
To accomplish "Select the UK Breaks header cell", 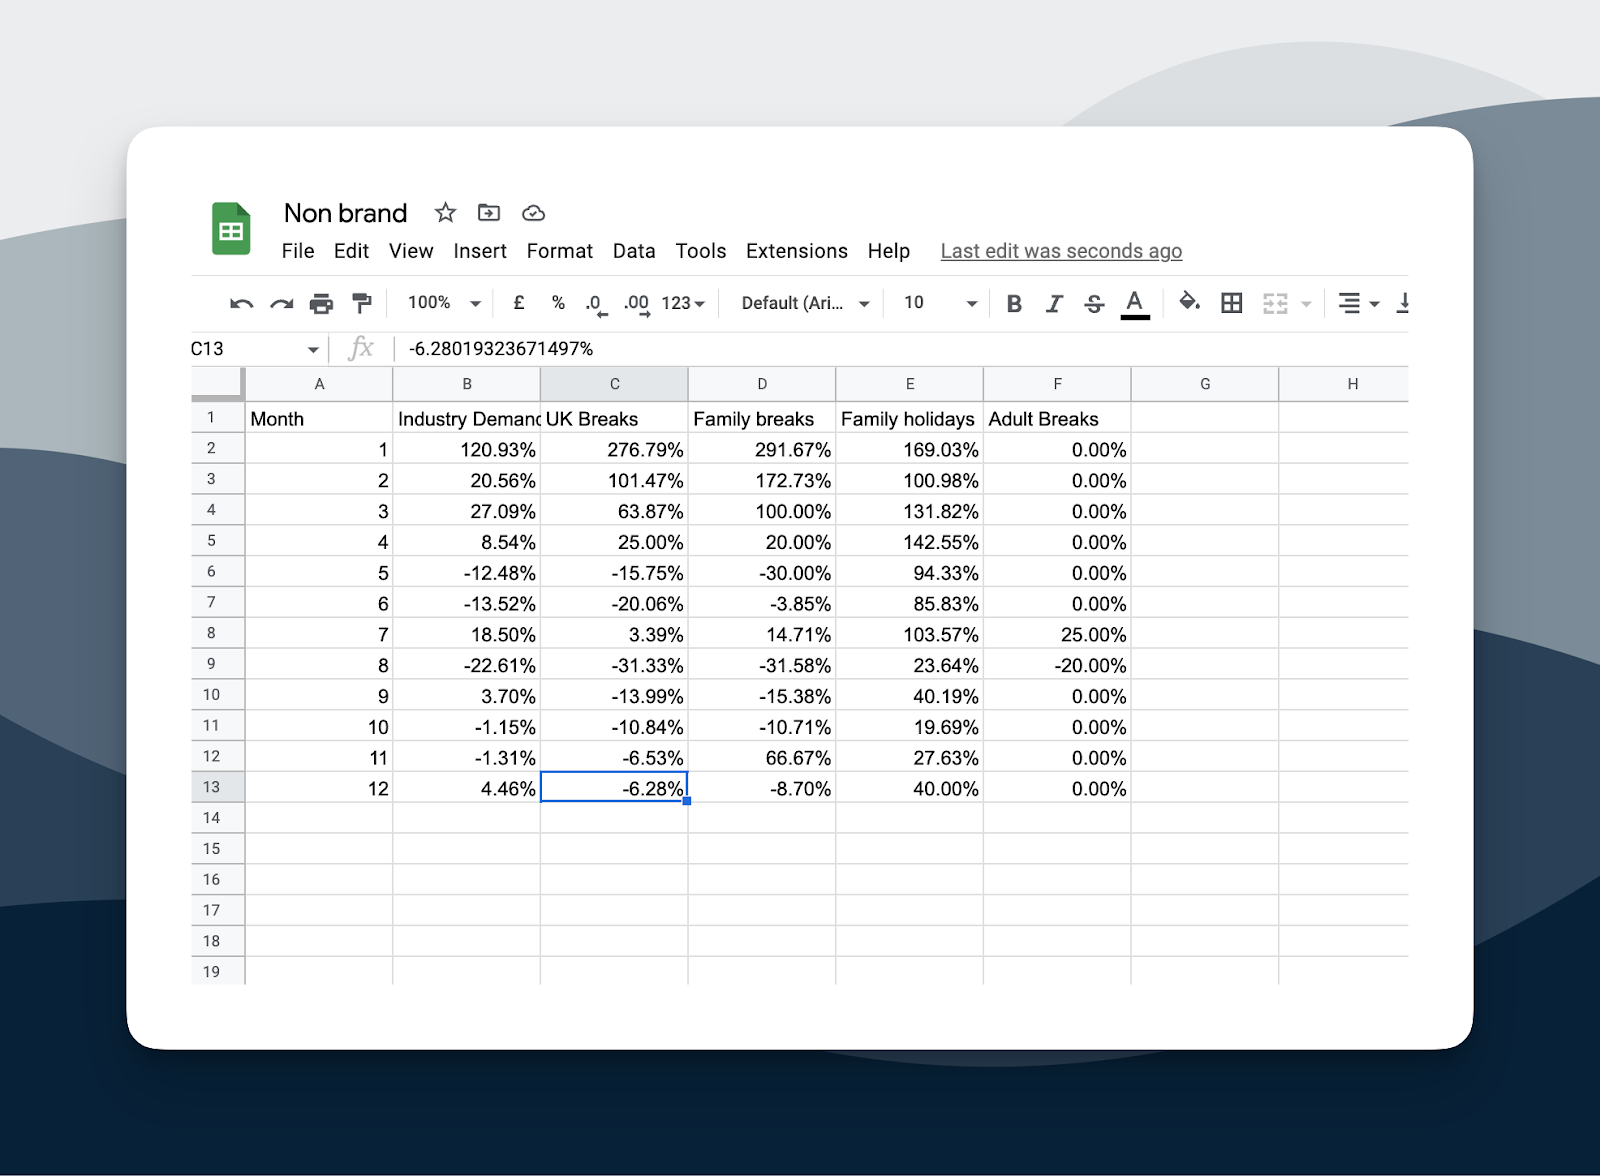I will point(615,418).
